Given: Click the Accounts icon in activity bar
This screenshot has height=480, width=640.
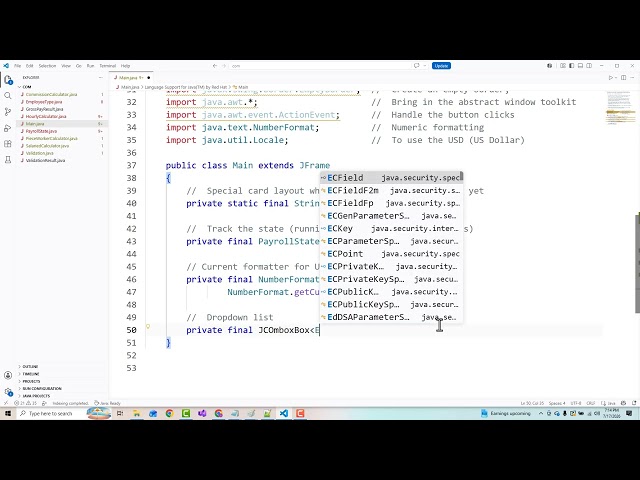Looking at the screenshot, I should pyautogui.click(x=8, y=376).
